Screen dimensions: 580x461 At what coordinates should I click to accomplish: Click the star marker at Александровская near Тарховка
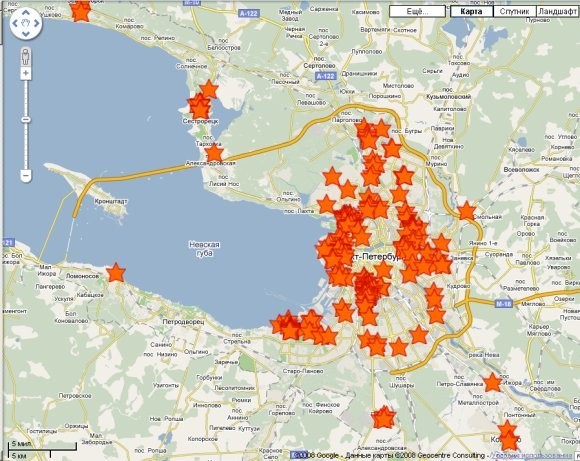[214, 154]
